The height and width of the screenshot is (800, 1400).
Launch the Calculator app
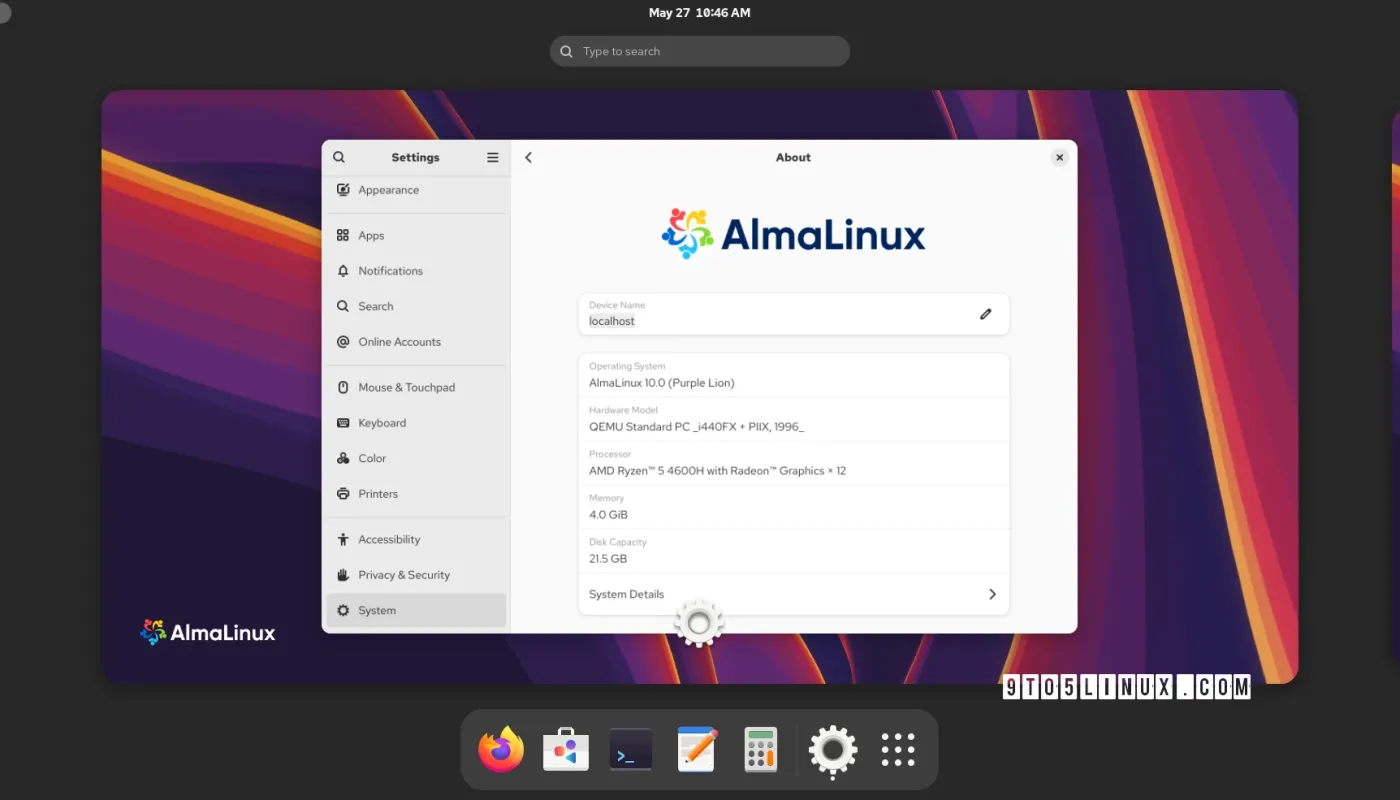pyautogui.click(x=761, y=750)
